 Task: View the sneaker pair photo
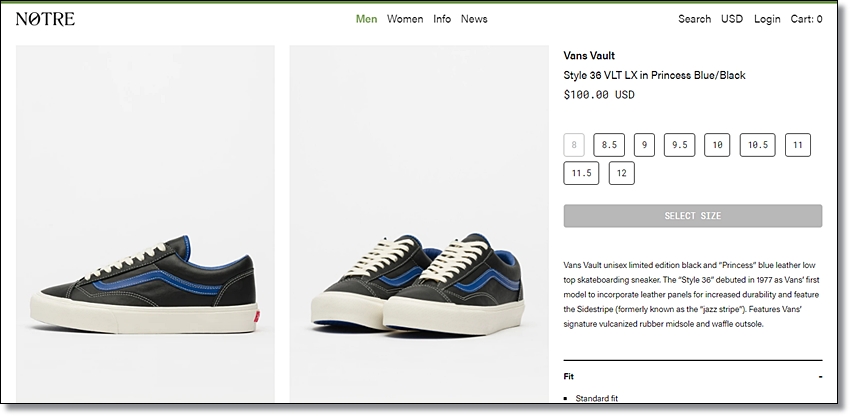tap(419, 223)
